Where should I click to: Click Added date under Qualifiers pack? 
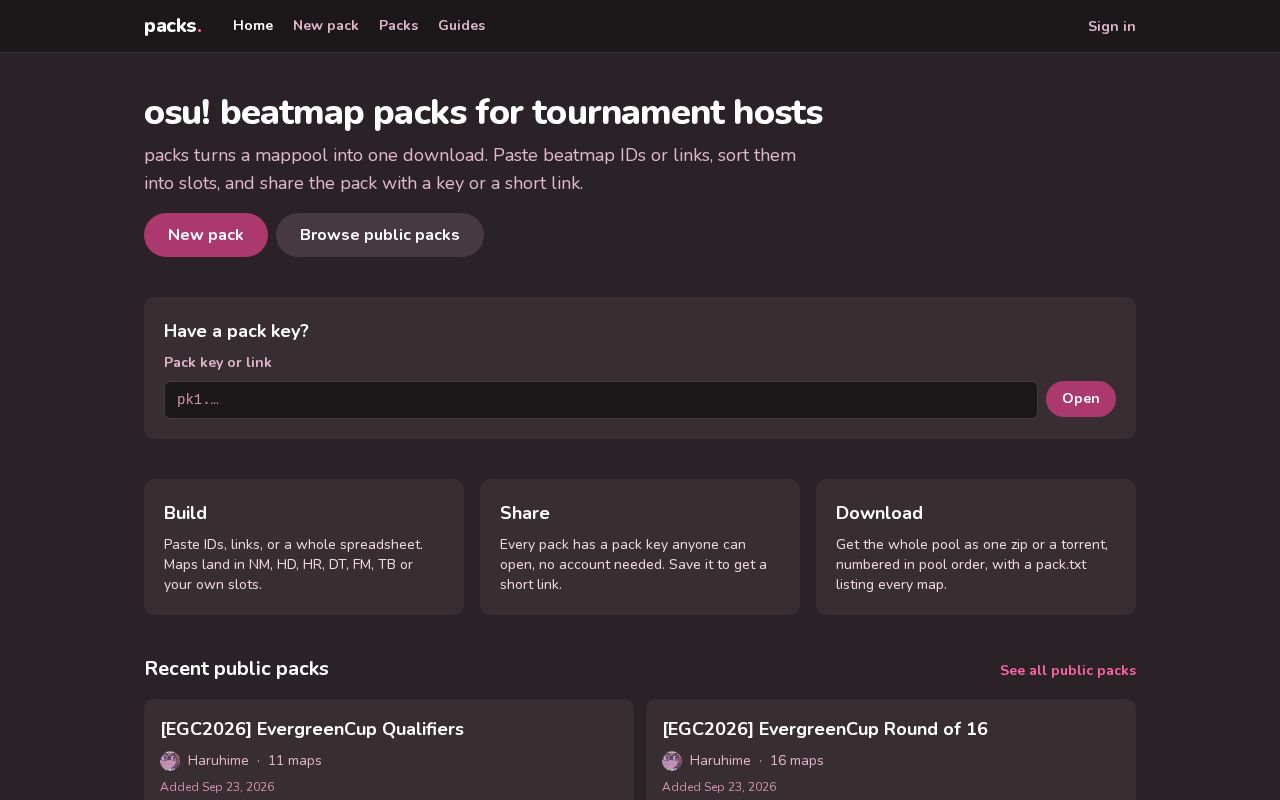coord(217,787)
